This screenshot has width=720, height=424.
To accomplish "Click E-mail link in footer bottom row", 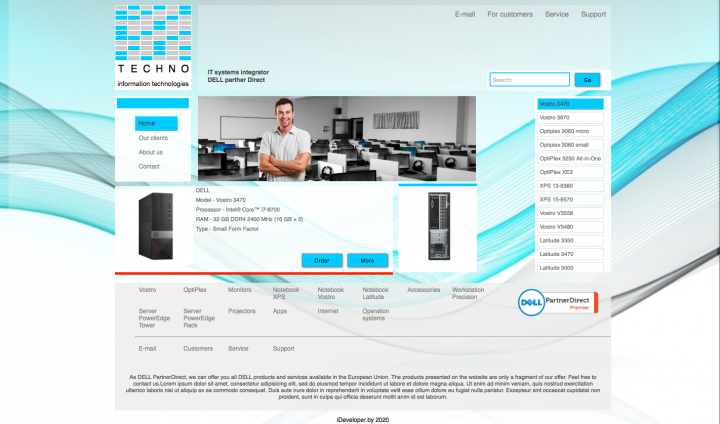I will 147,349.
